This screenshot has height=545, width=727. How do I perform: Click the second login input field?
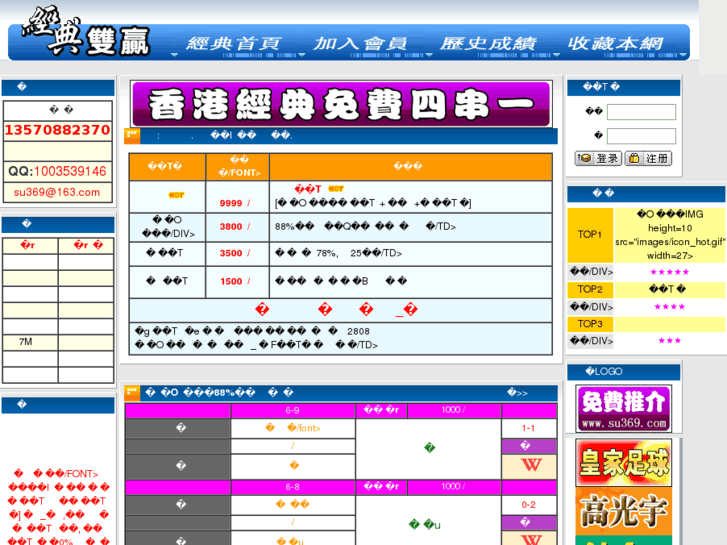click(x=641, y=136)
